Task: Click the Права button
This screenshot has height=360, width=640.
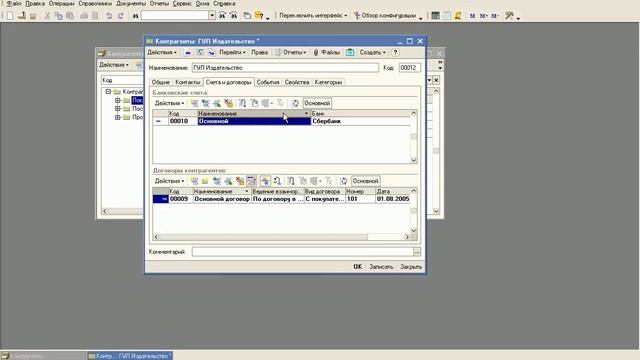Action: [x=259, y=52]
